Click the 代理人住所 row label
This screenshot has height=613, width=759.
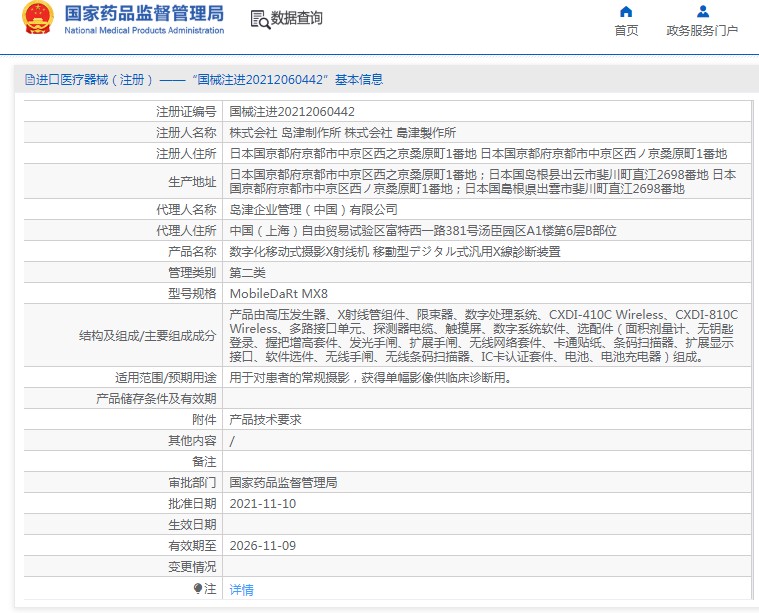pyautogui.click(x=186, y=230)
